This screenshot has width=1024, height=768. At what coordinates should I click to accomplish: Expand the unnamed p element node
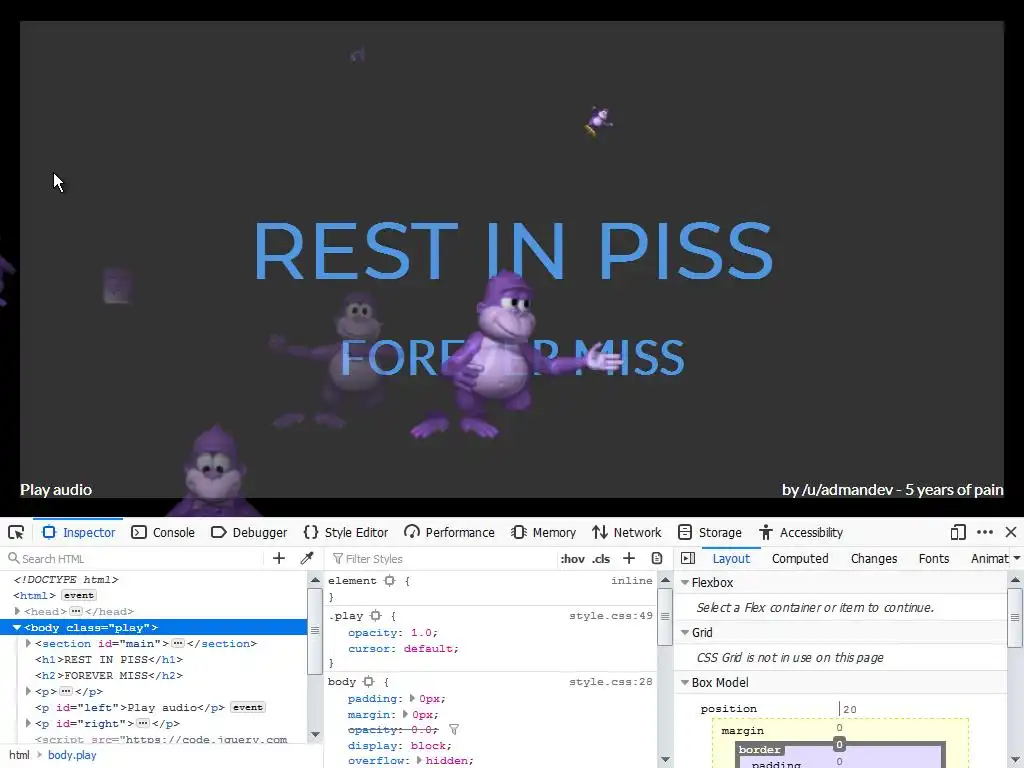pos(28,691)
